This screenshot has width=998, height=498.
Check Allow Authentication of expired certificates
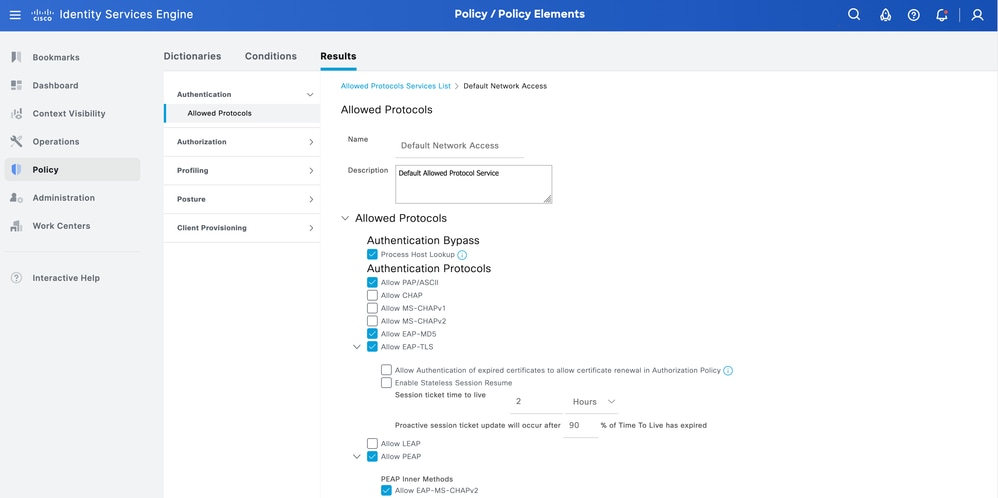tap(386, 370)
